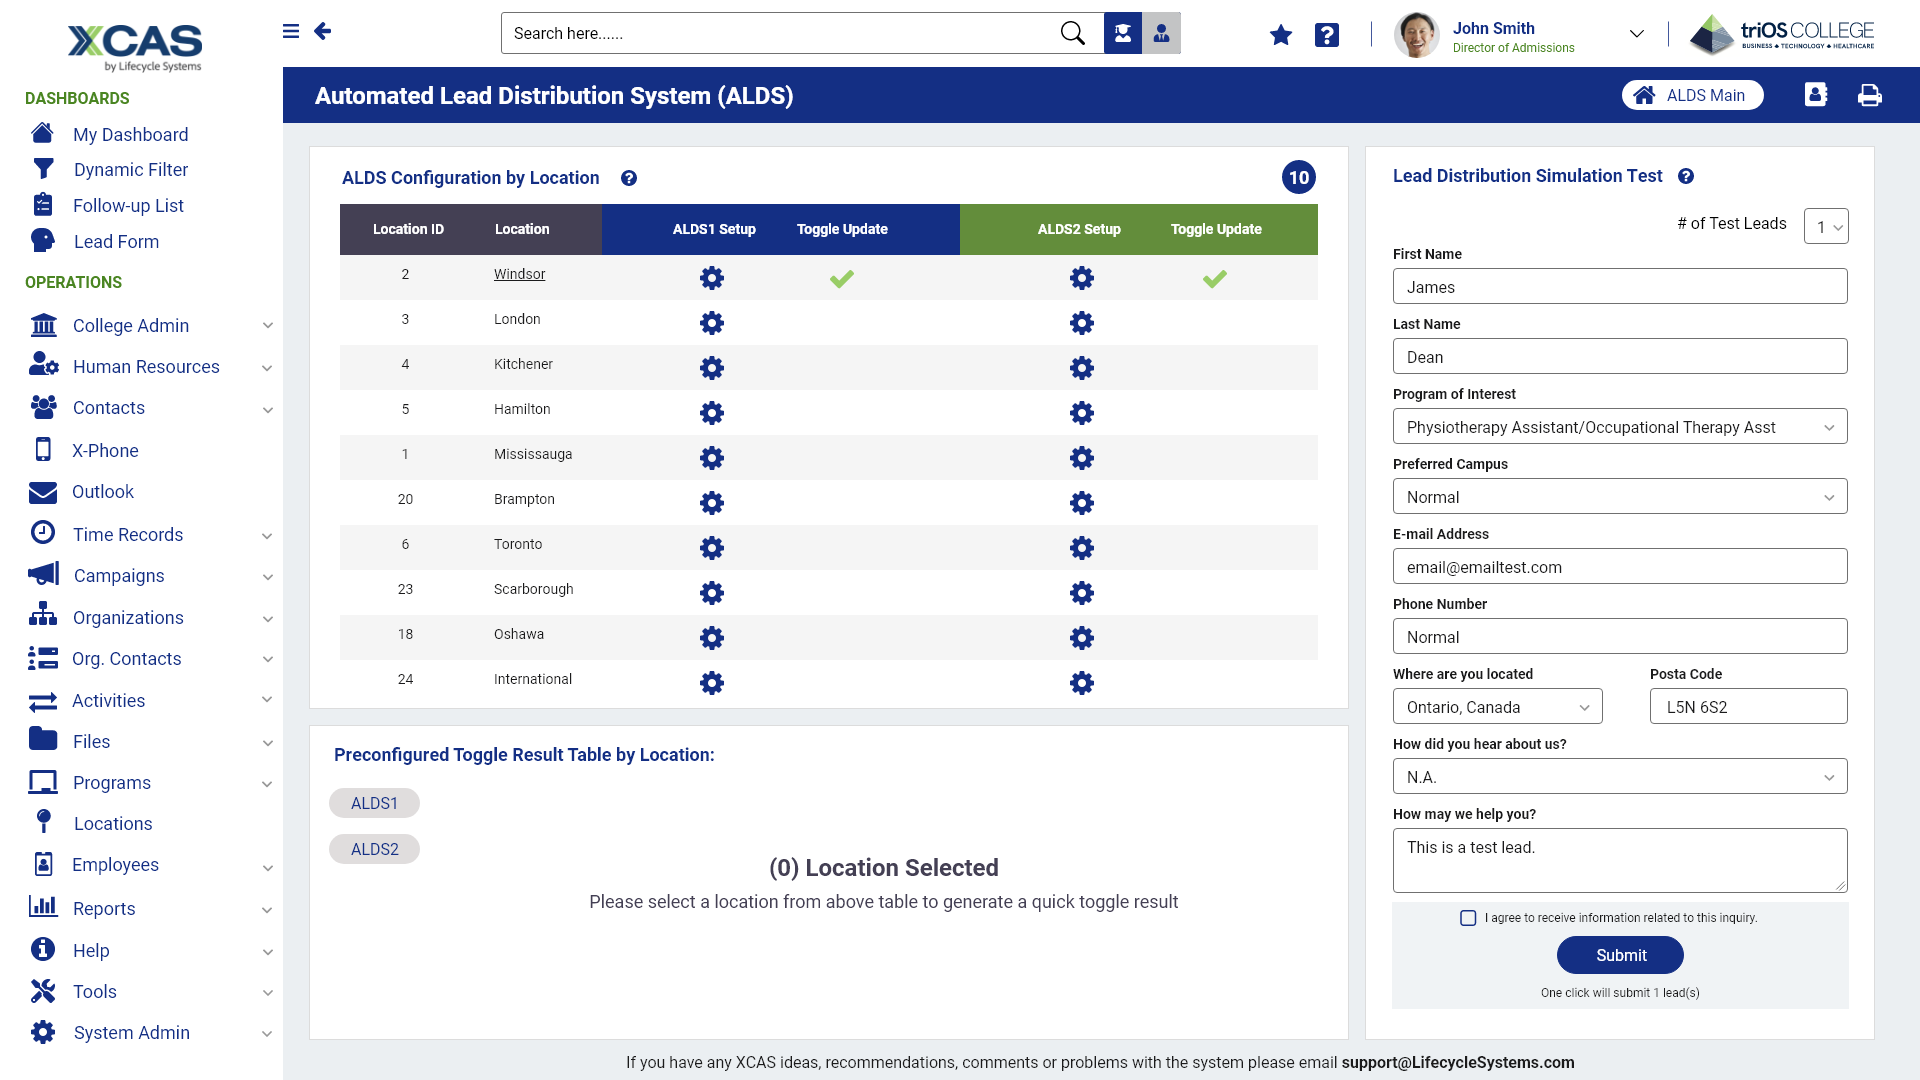1920x1080 pixels.
Task: Click the Submit button
Action: tap(1619, 955)
